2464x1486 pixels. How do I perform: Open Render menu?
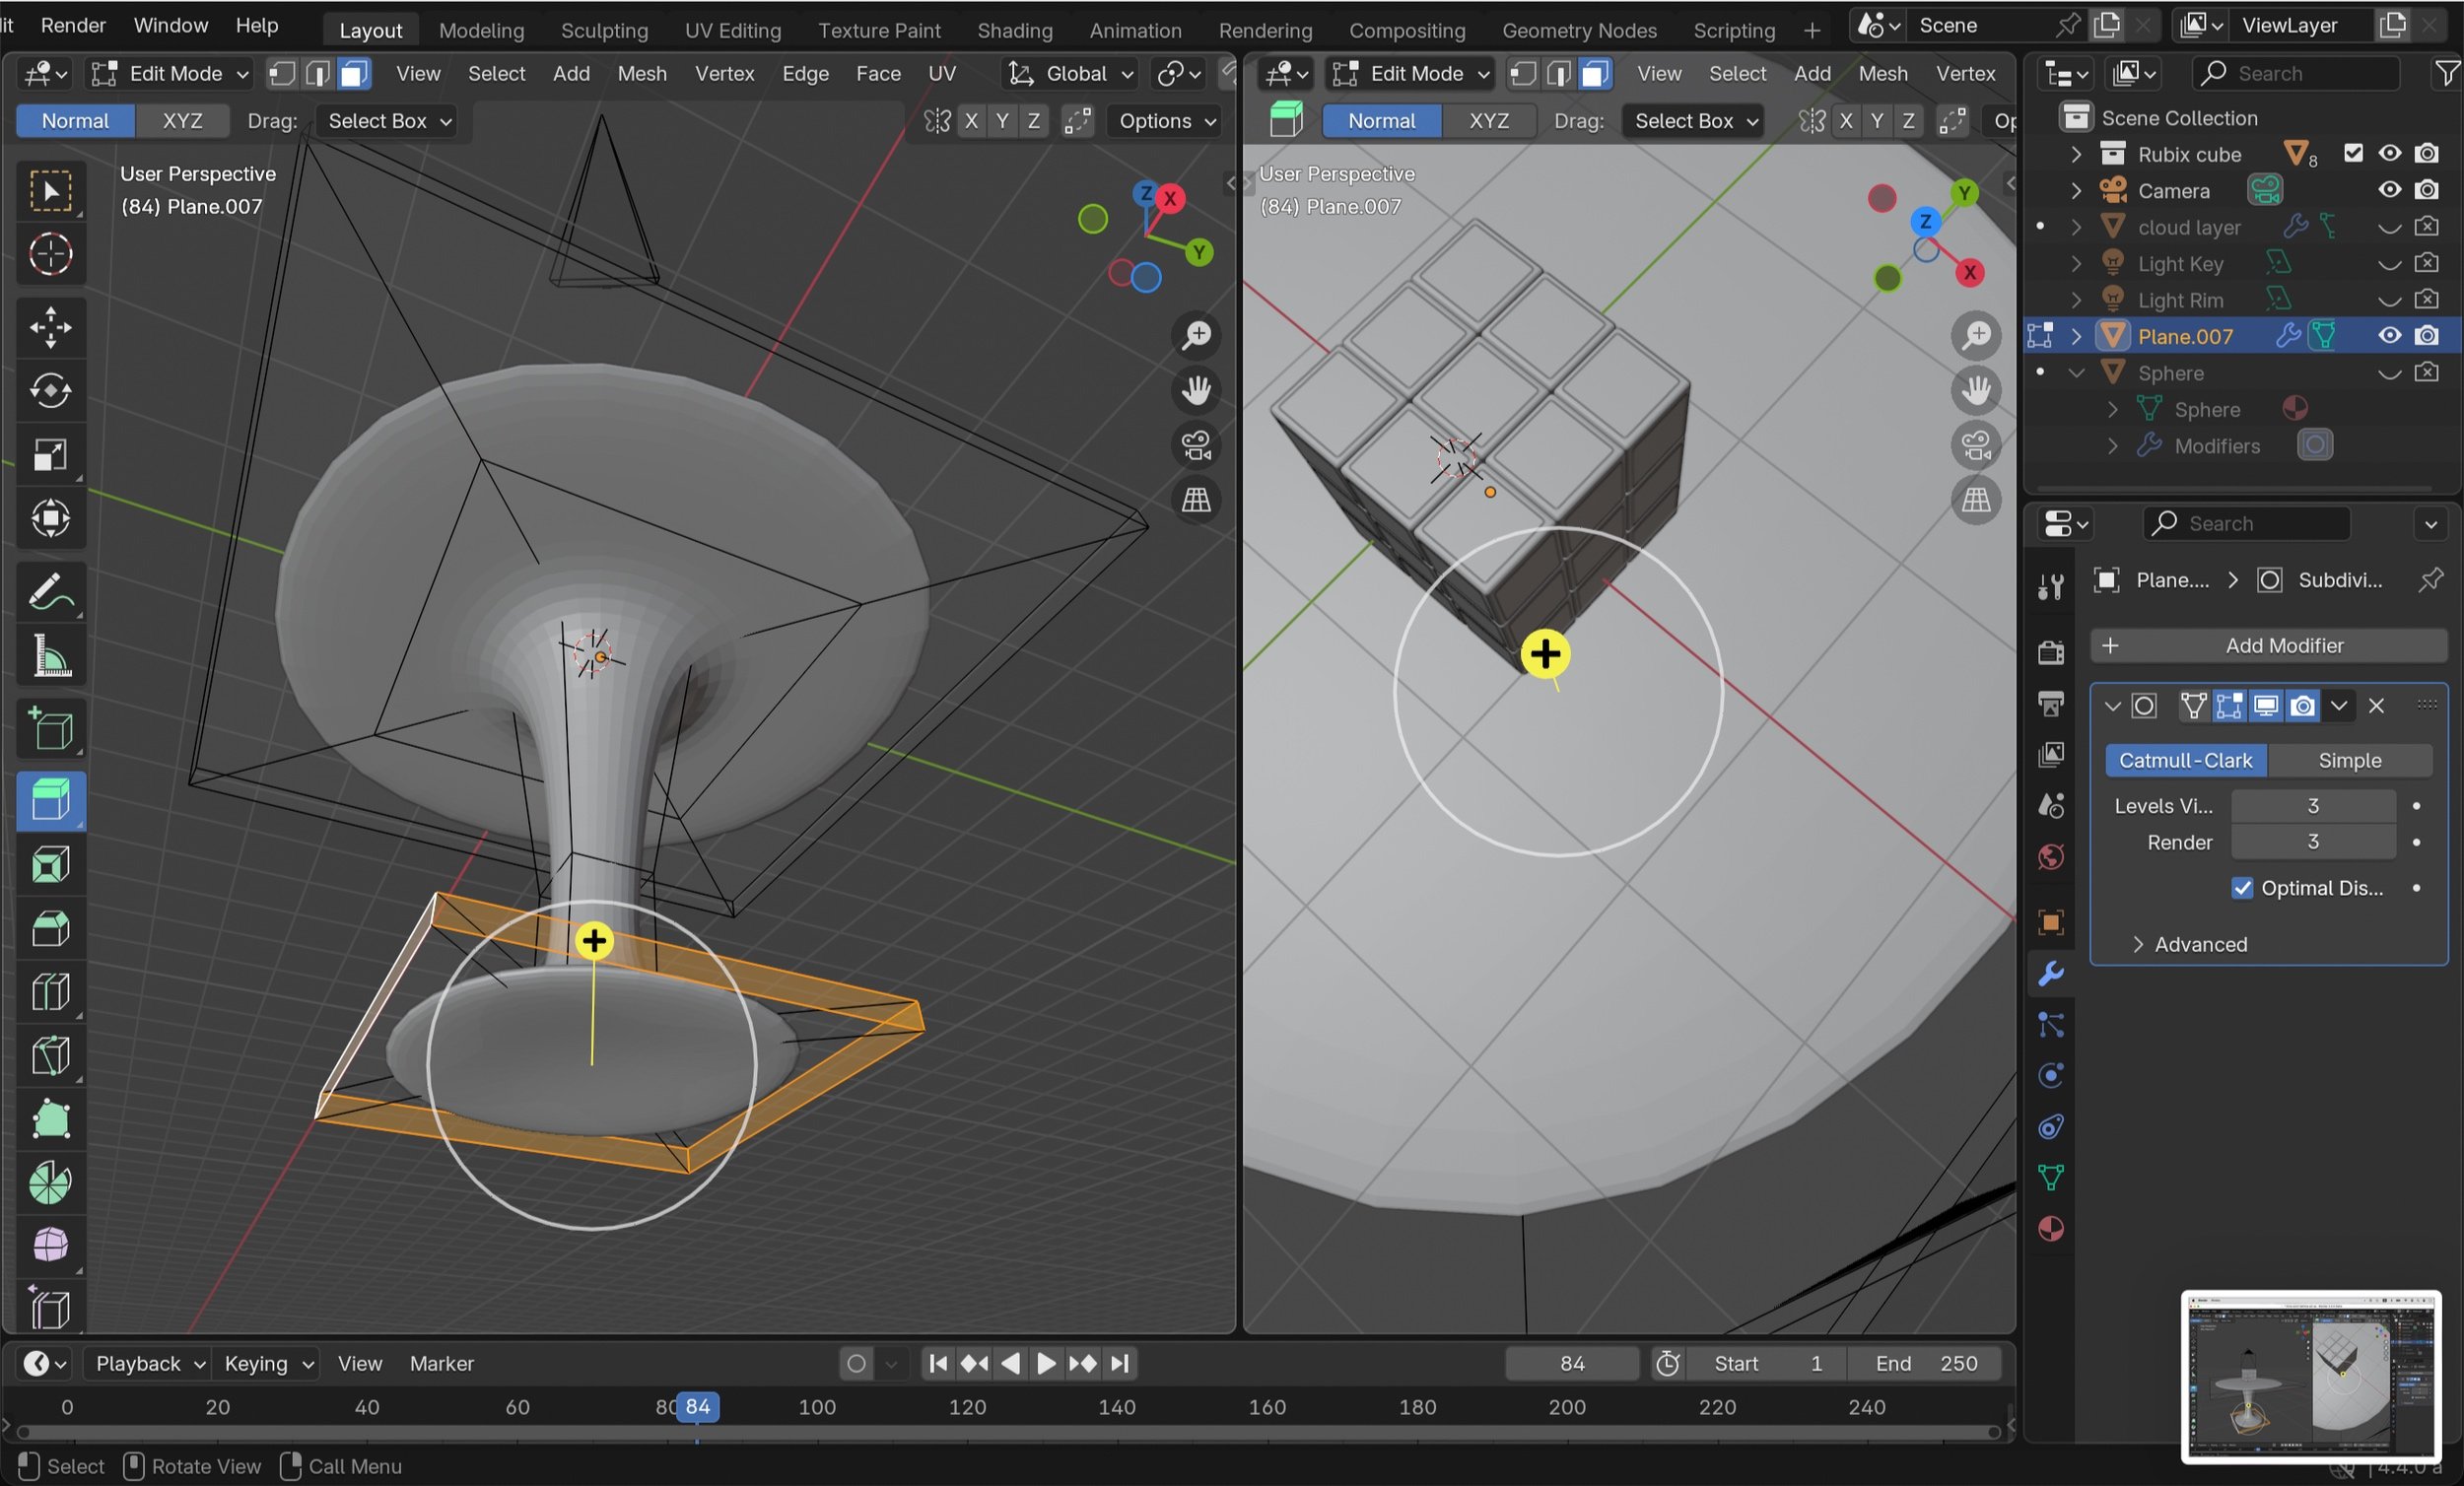click(73, 25)
